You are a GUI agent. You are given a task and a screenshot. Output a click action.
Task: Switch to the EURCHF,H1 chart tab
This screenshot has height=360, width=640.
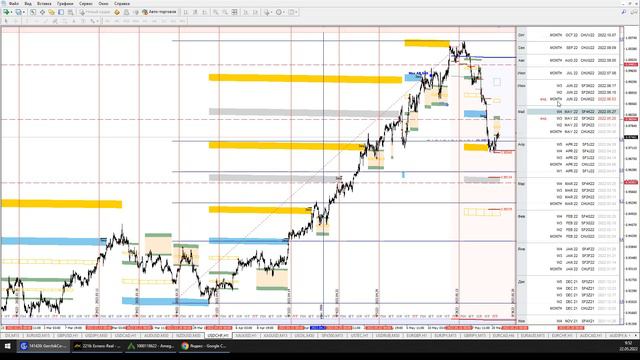click(x=562, y=336)
